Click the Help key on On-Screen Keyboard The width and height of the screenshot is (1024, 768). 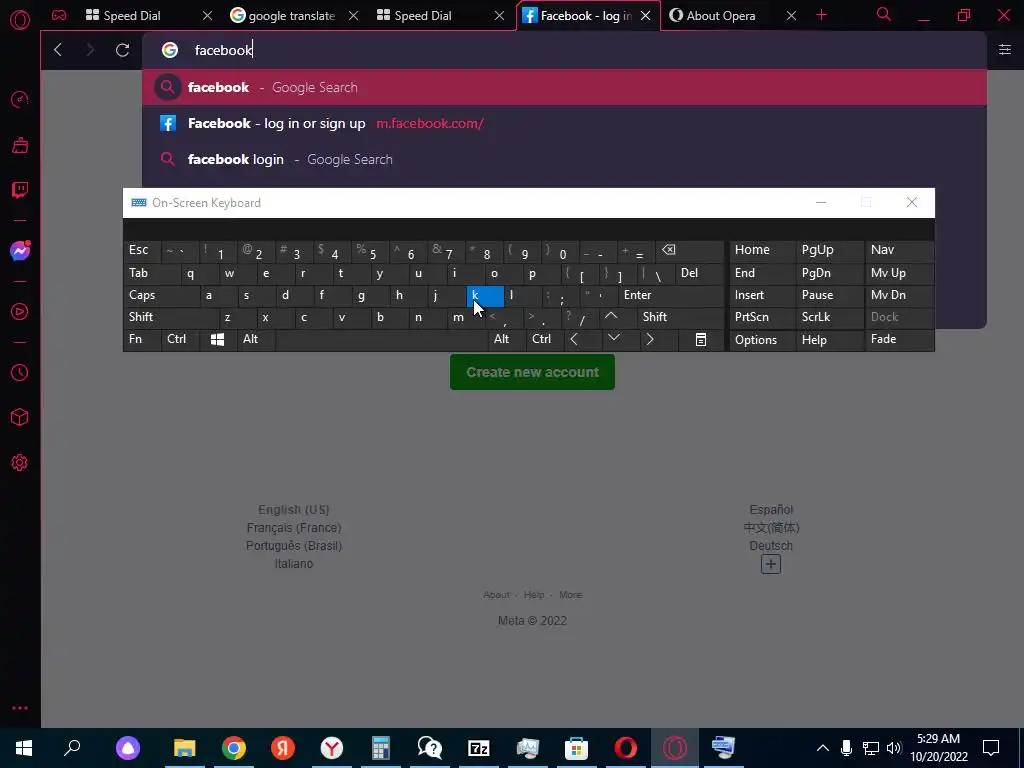(829, 340)
